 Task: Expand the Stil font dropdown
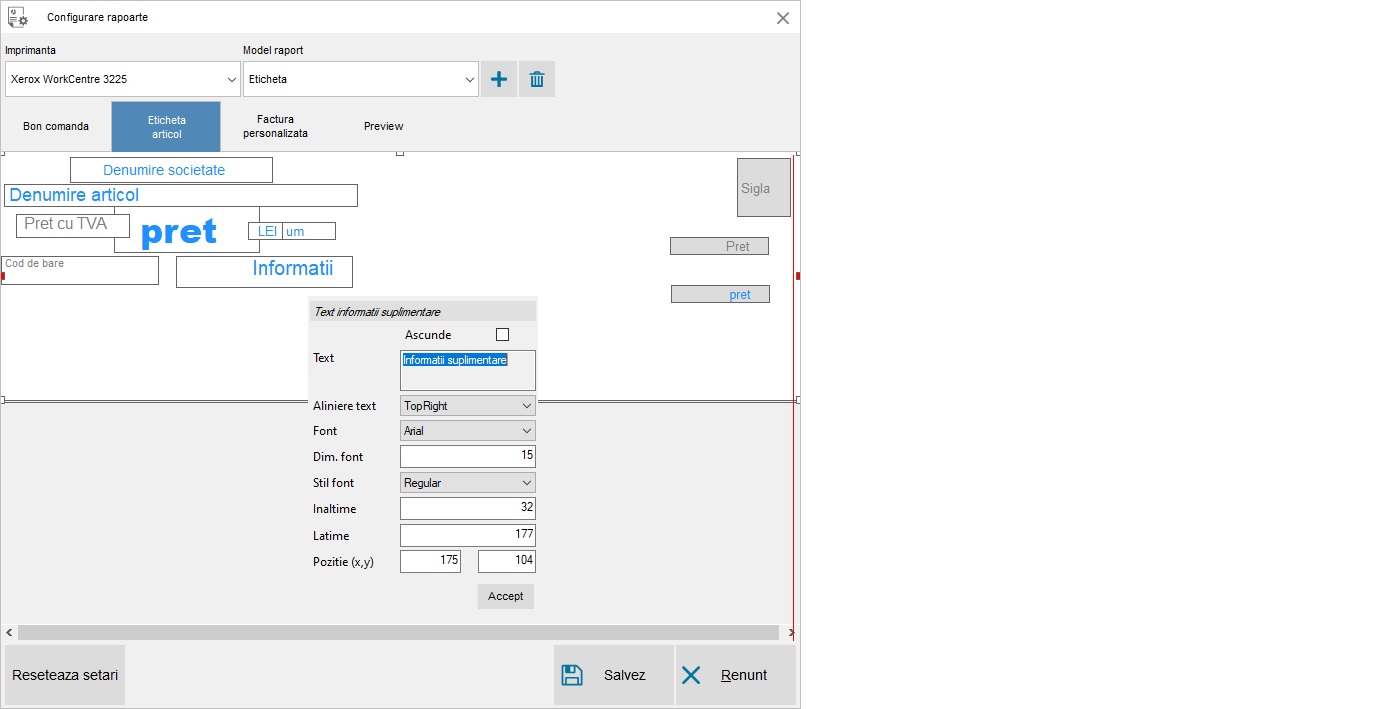tap(468, 483)
